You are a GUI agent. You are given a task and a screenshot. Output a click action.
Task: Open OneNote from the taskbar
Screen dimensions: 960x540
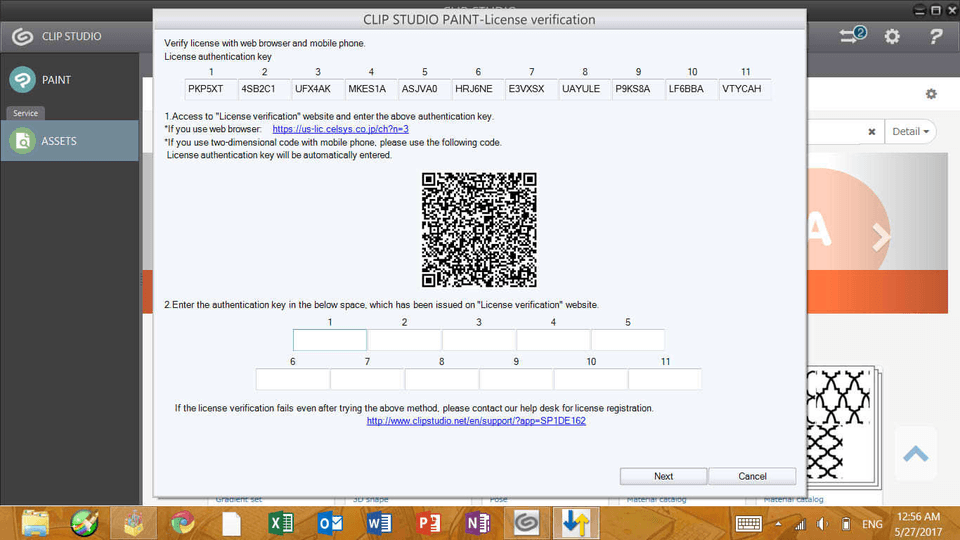(477, 522)
